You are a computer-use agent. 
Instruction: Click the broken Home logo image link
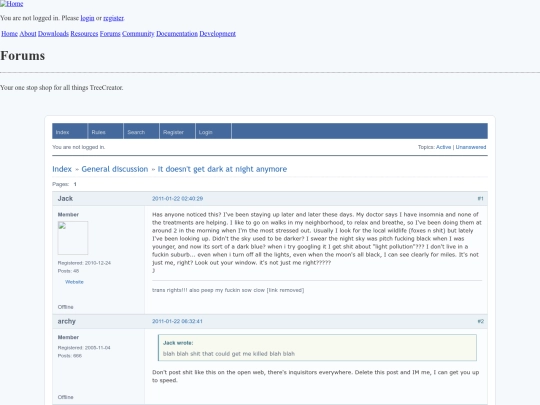click(12, 4)
